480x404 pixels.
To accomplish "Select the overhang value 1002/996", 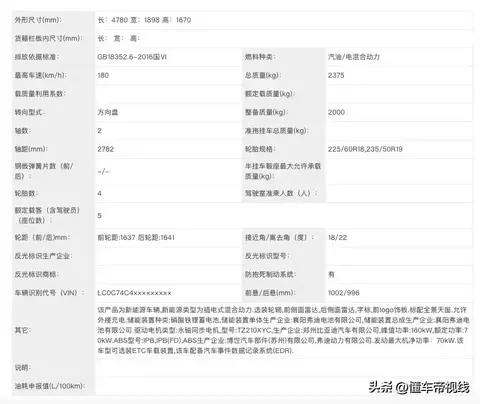I will tap(344, 293).
